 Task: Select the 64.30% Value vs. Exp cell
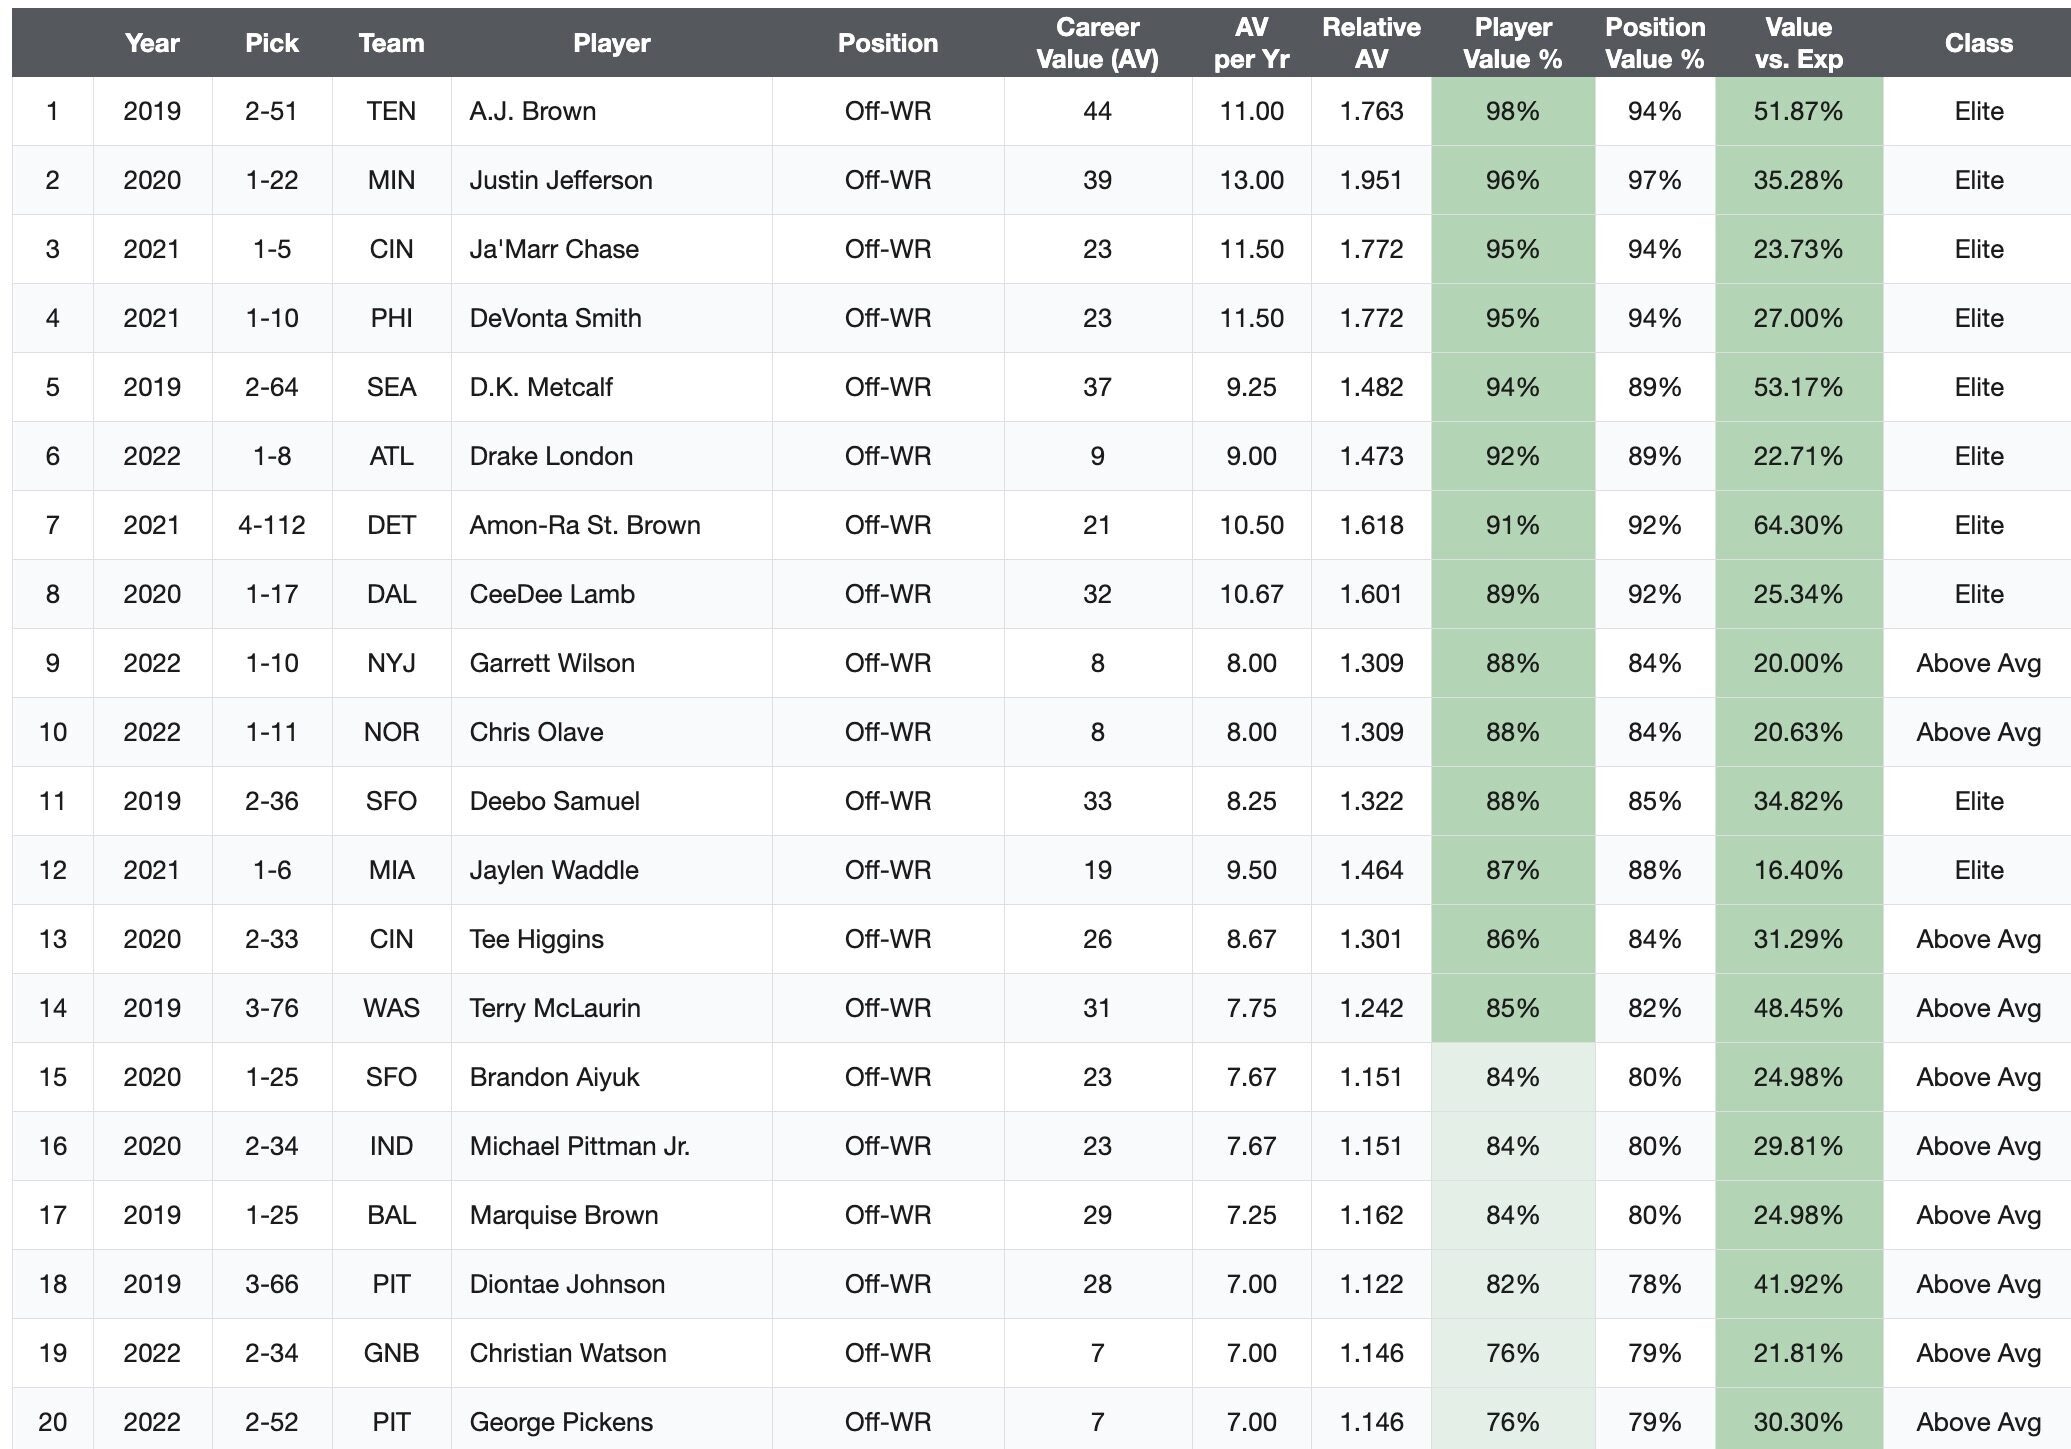tap(1798, 525)
